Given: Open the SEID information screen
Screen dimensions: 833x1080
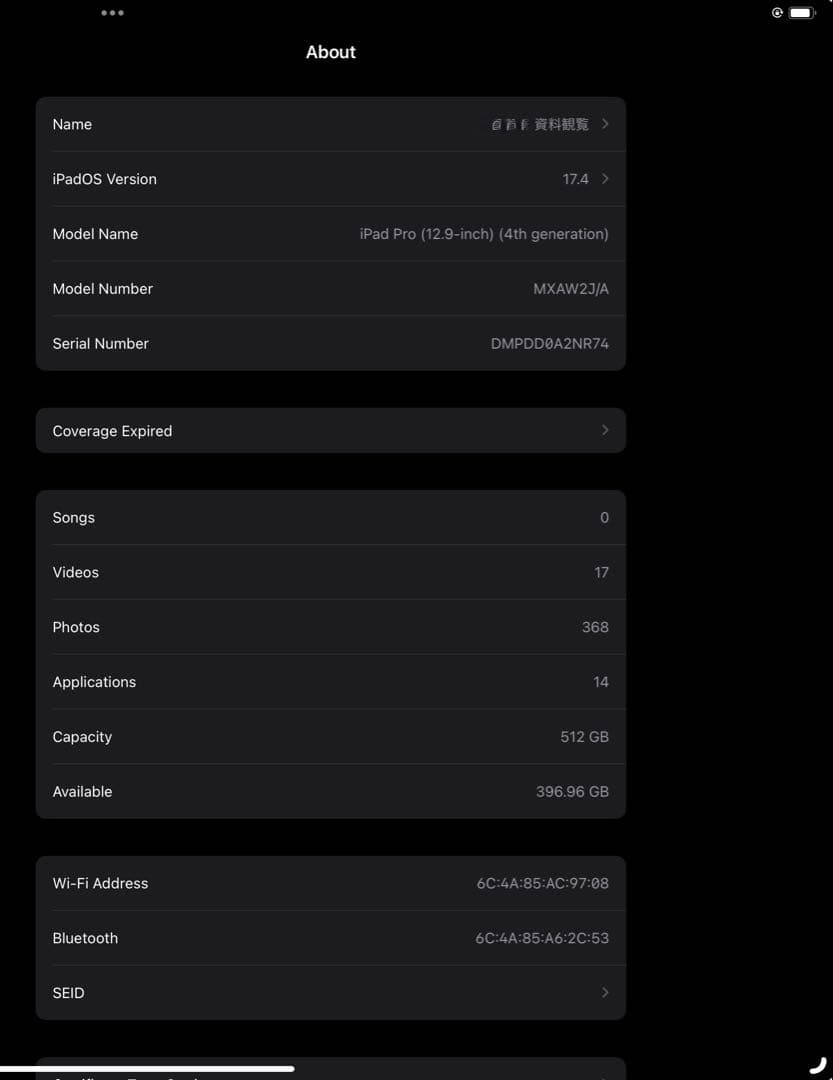Looking at the screenshot, I should 330,992.
